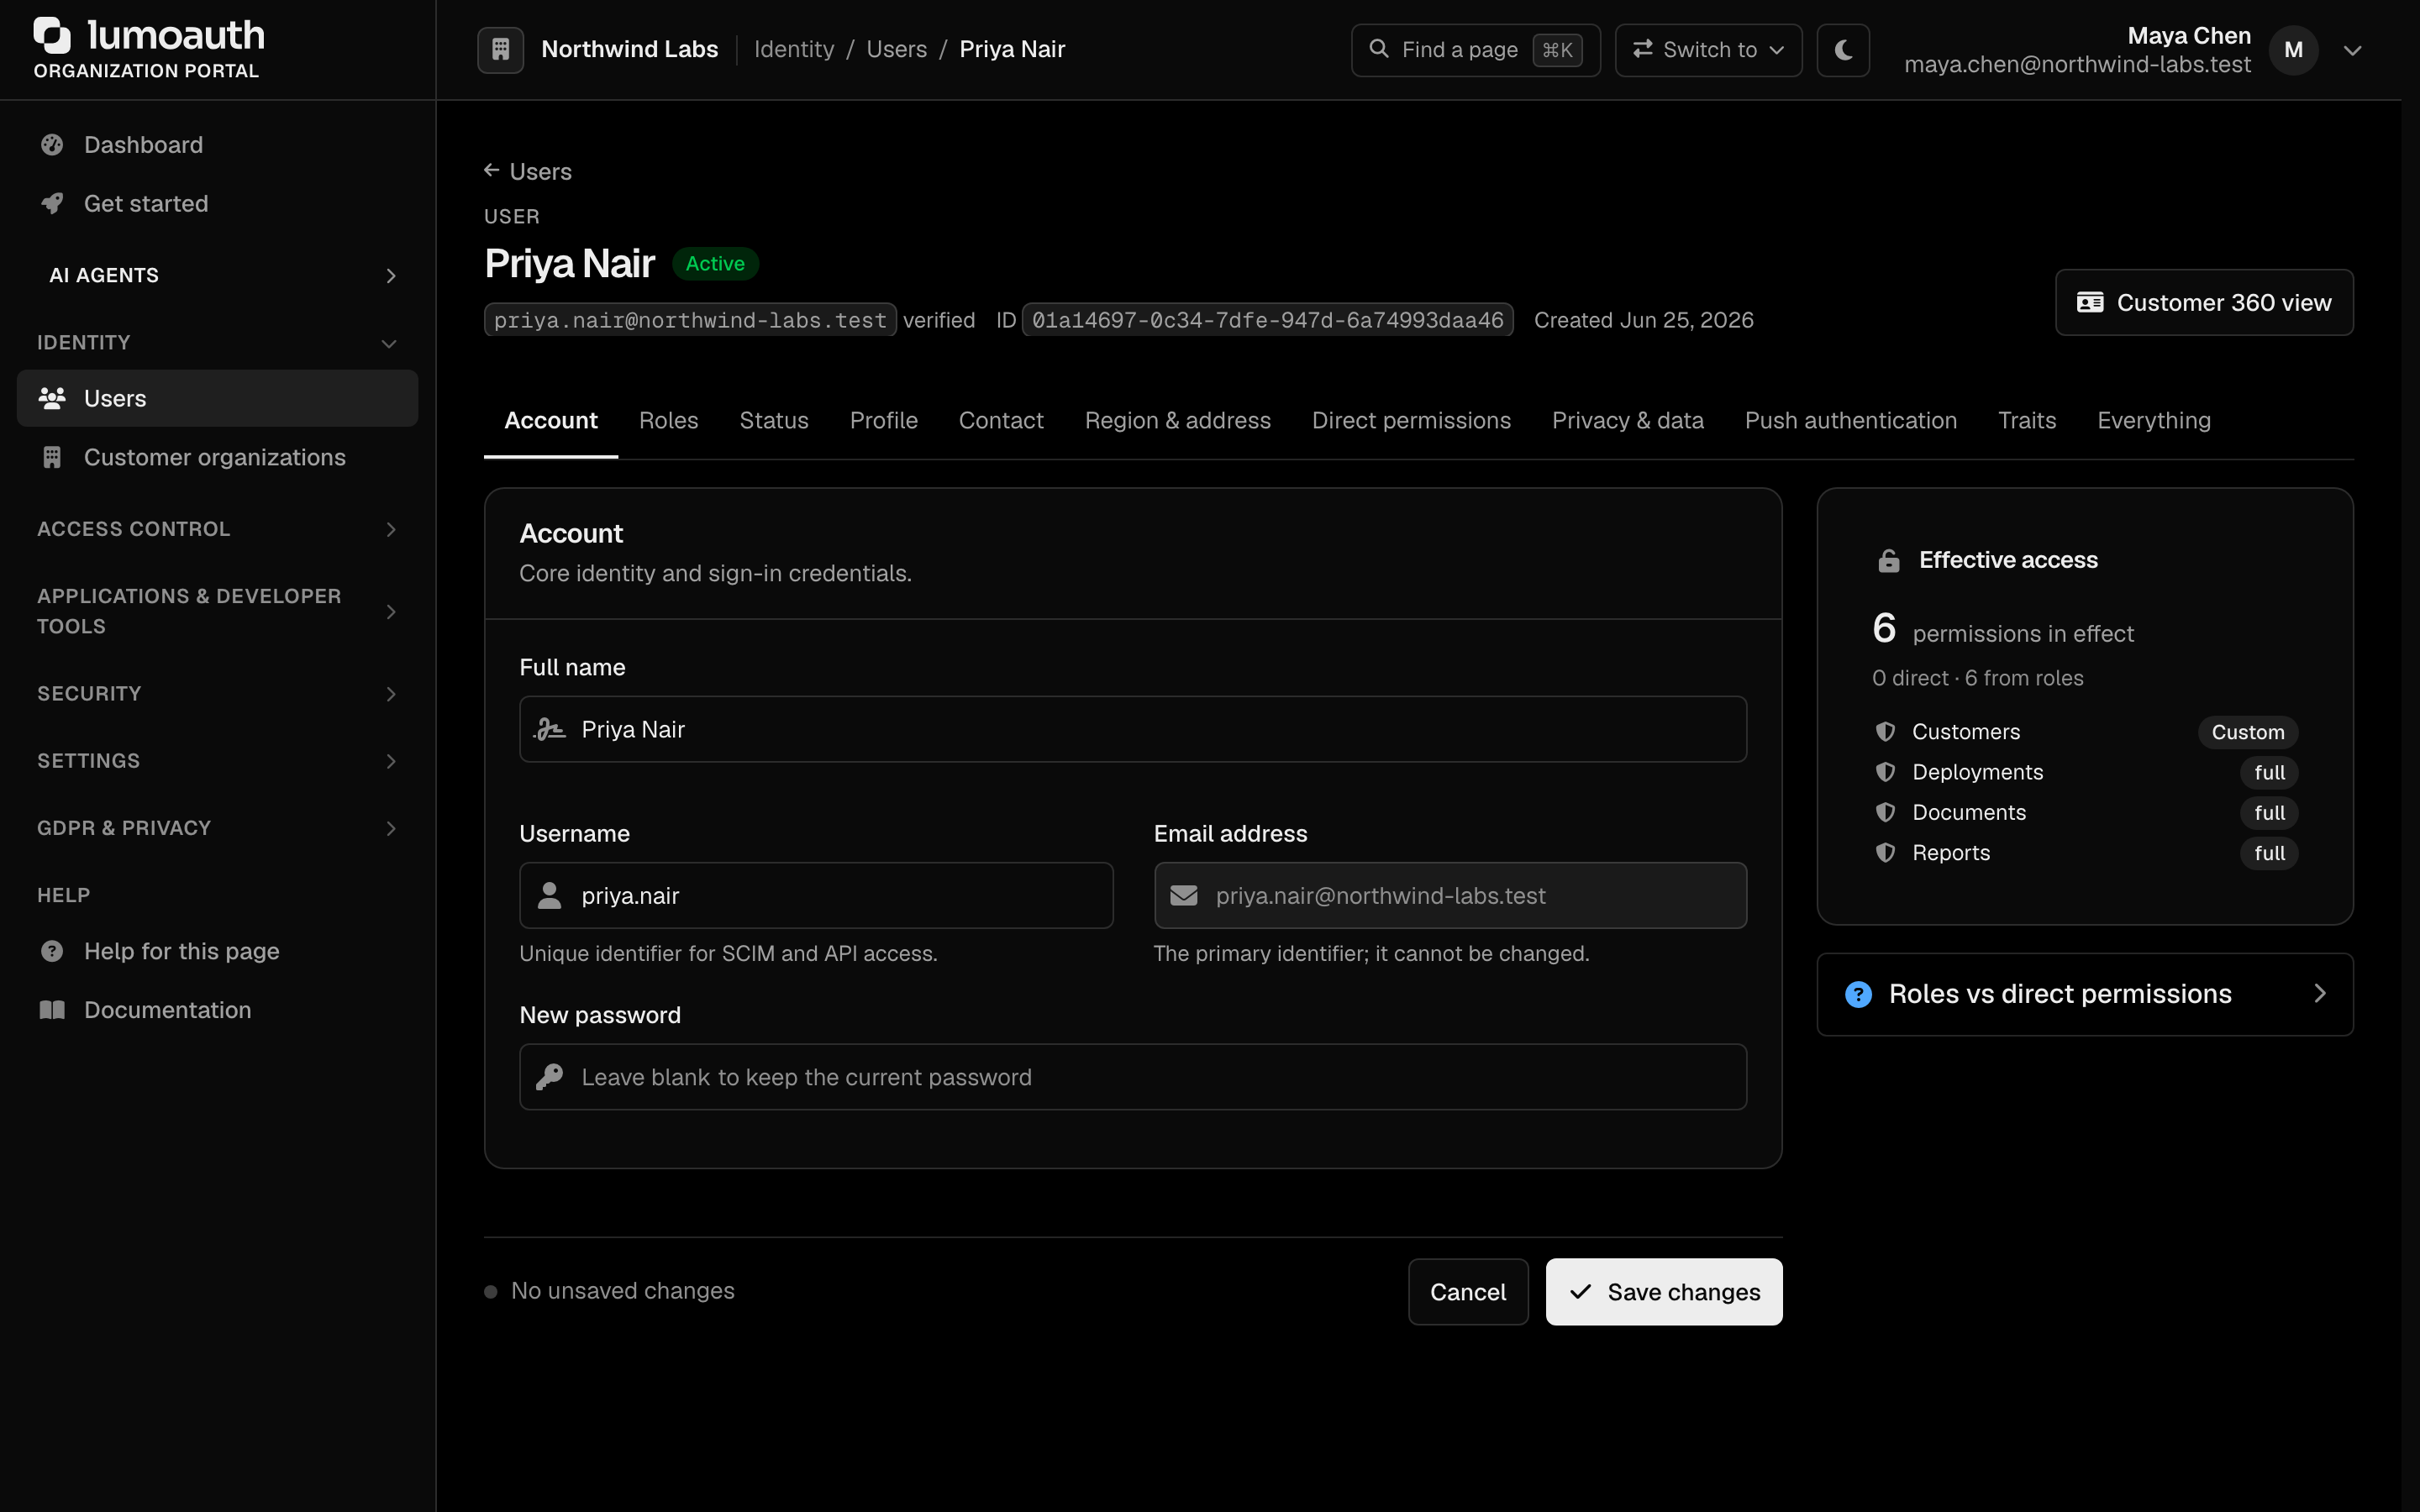Click into the Full name field

tap(1132, 729)
